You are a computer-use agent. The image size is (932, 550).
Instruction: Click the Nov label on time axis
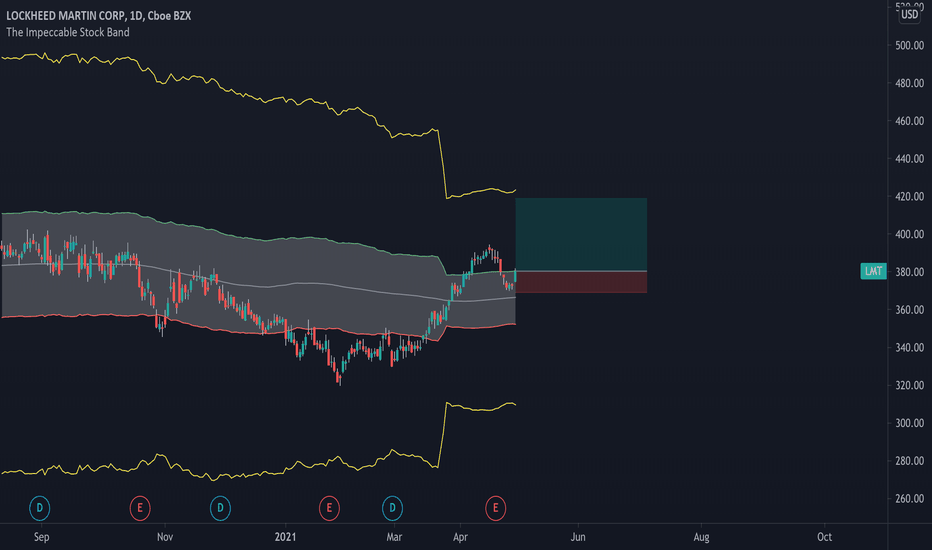tap(165, 537)
